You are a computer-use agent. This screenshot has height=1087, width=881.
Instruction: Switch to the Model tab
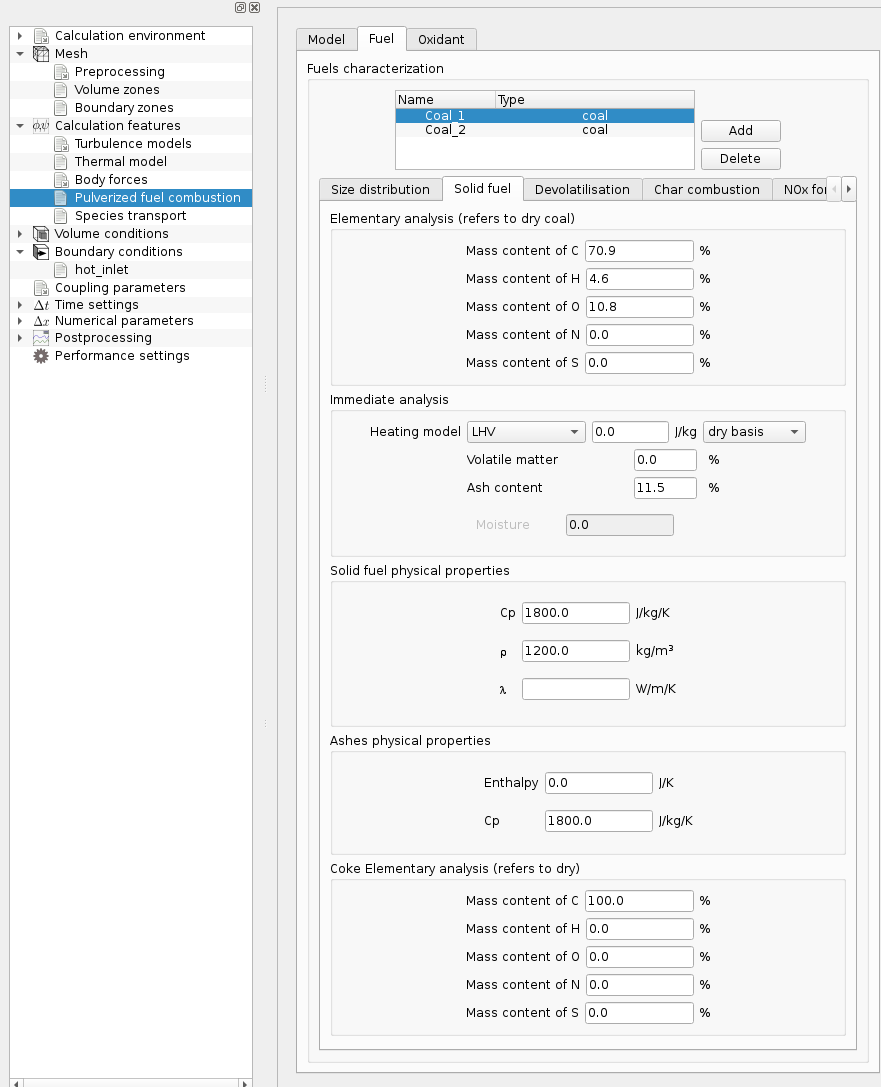click(x=326, y=40)
